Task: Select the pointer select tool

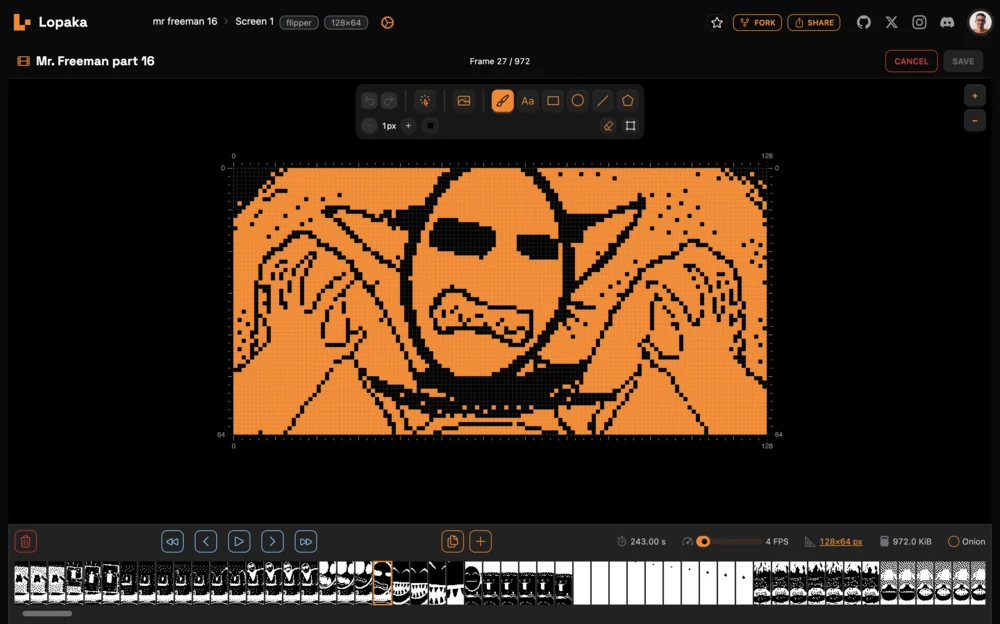Action: click(425, 101)
